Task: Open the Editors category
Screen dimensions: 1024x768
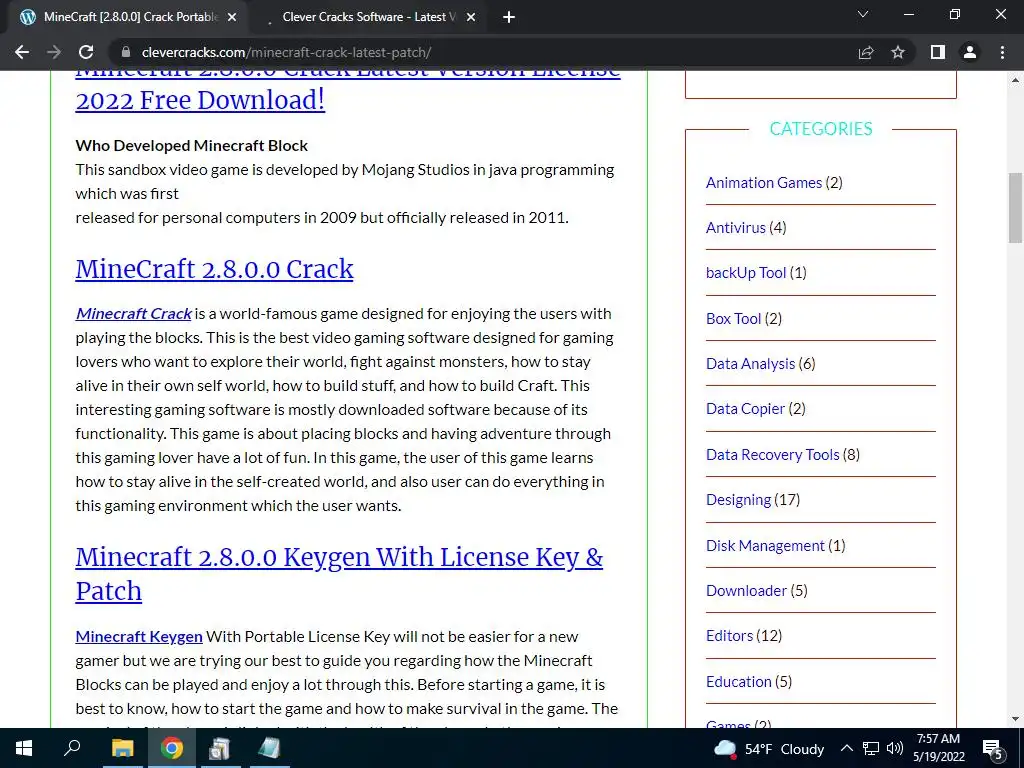Action: (x=729, y=635)
